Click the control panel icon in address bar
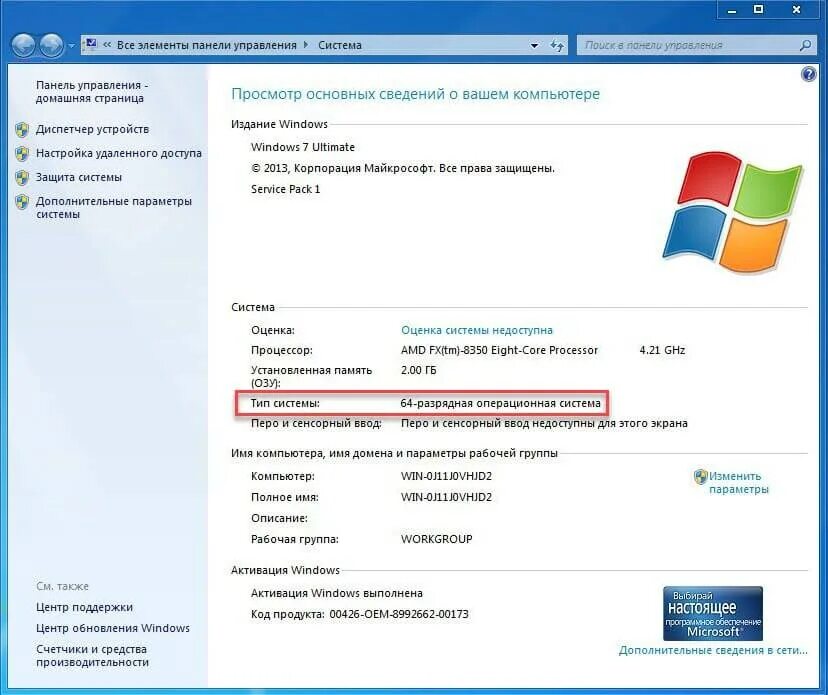 coord(91,44)
